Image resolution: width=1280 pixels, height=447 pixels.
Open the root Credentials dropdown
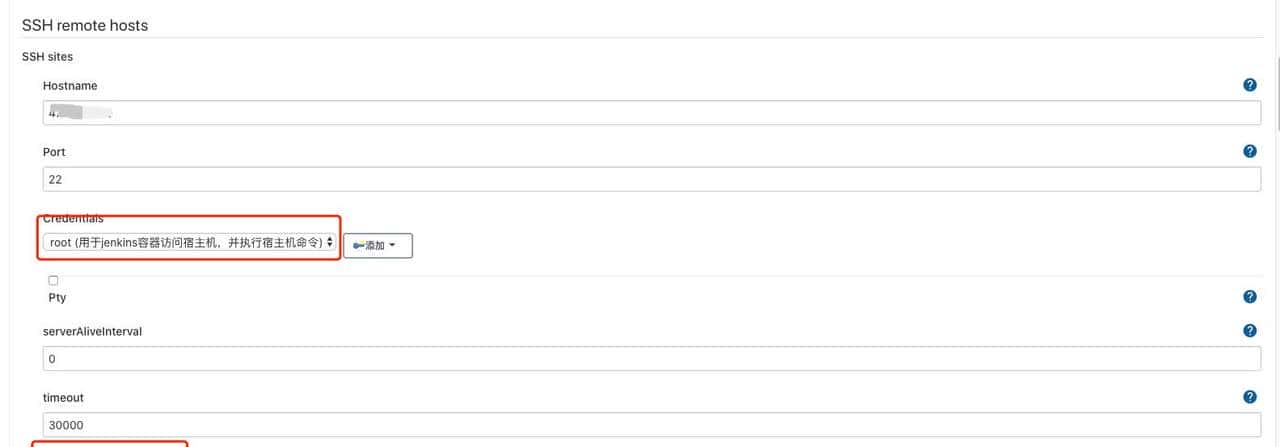coord(190,243)
